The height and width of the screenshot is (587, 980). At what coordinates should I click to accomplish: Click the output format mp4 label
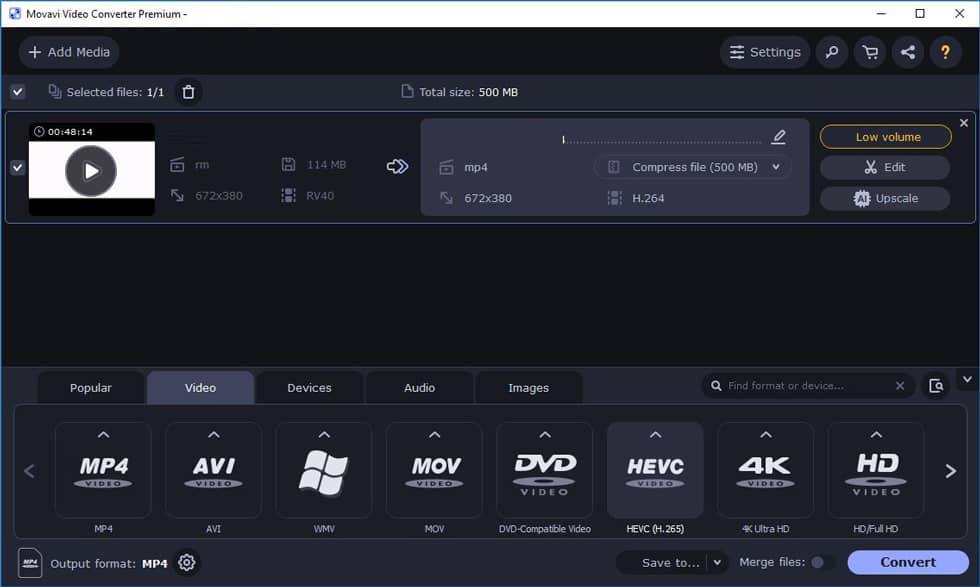click(x=476, y=167)
